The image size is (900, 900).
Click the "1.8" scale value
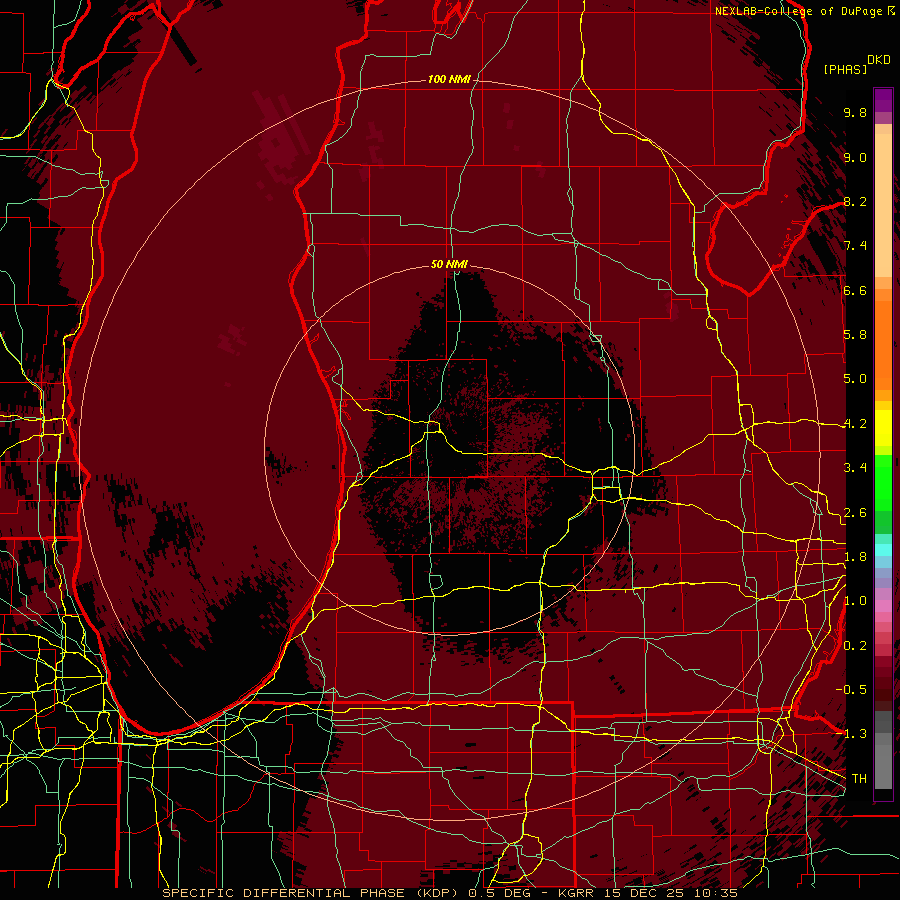point(855,557)
